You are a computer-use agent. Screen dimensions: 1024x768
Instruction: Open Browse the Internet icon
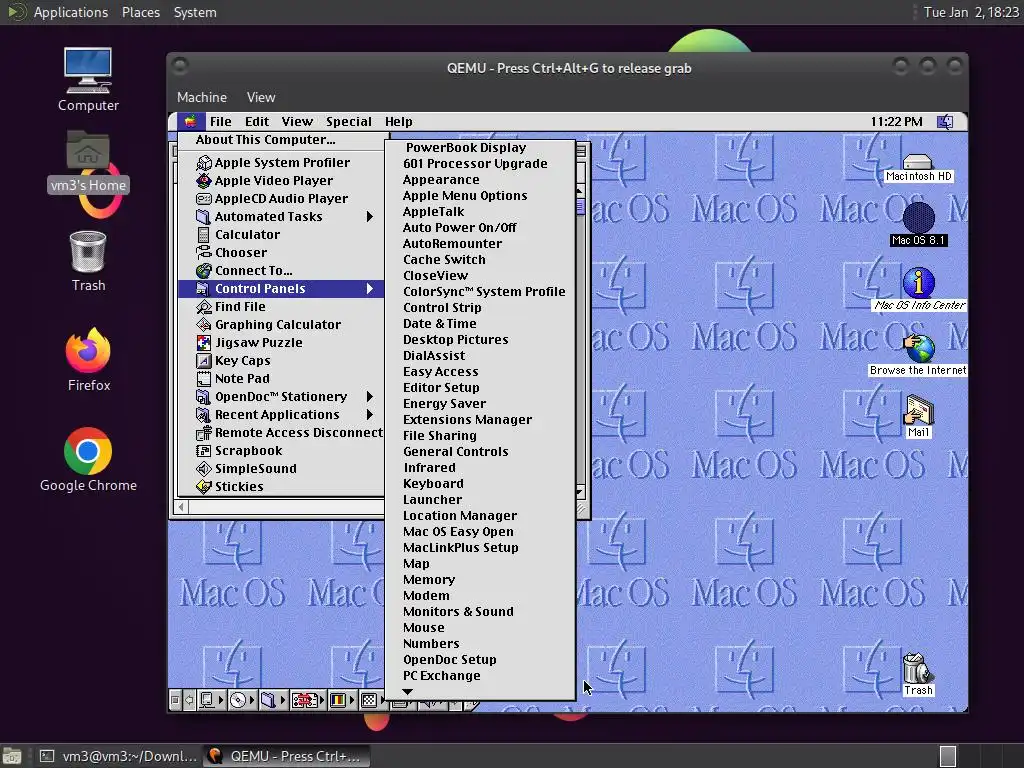(x=918, y=355)
